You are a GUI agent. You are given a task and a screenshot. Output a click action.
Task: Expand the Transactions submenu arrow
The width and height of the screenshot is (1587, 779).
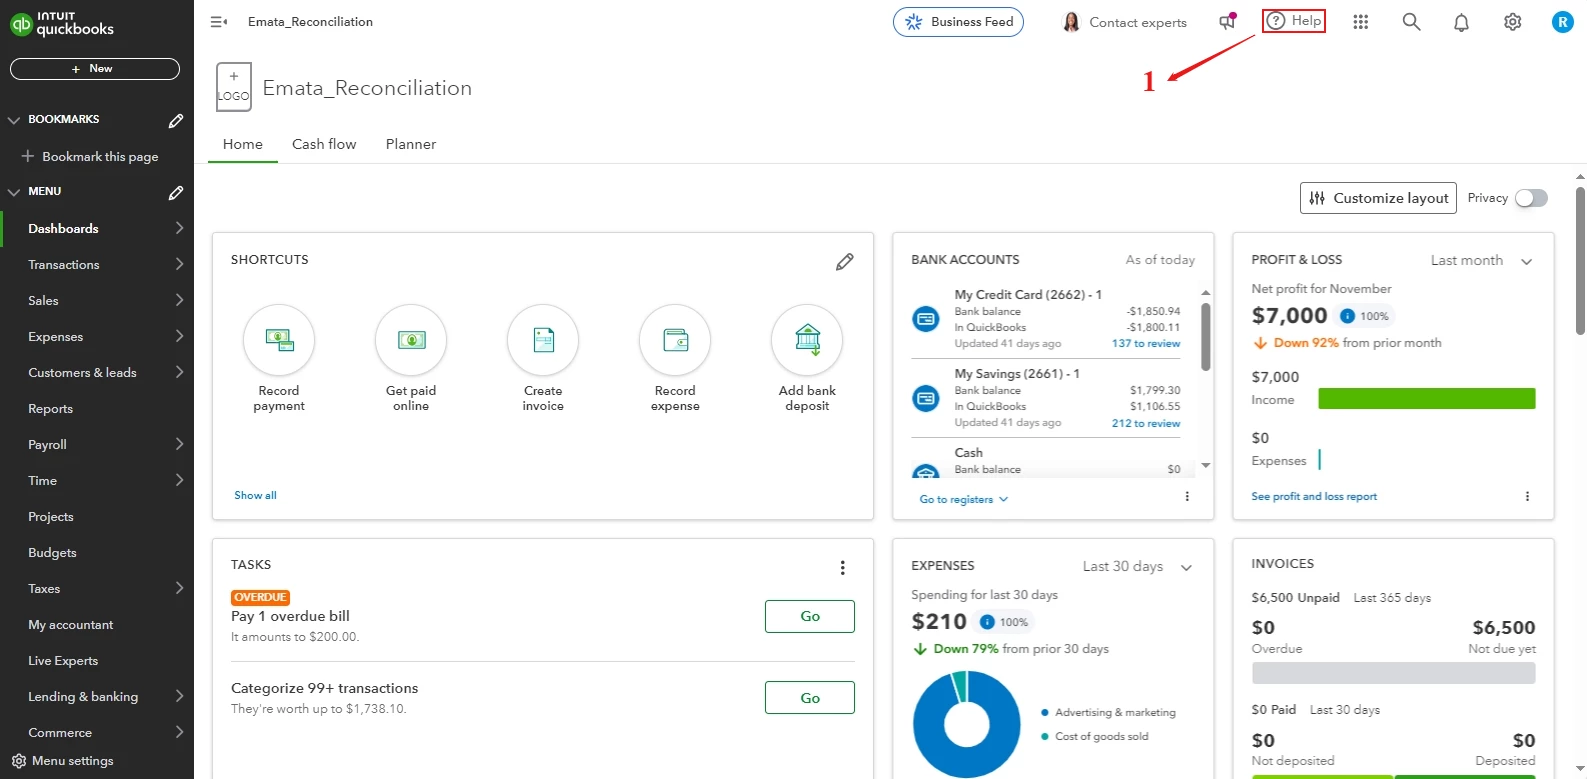point(179,264)
